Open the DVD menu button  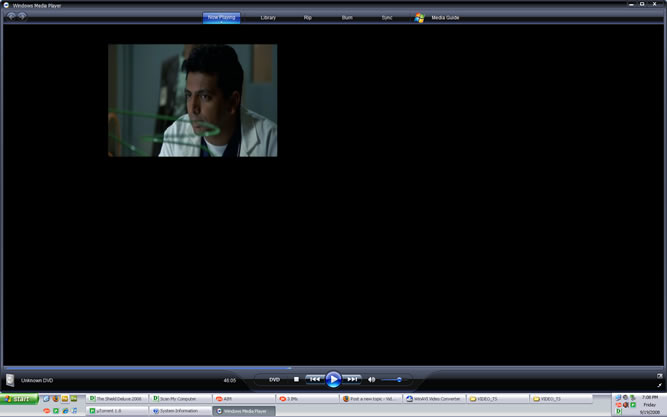pyautogui.click(x=274, y=380)
